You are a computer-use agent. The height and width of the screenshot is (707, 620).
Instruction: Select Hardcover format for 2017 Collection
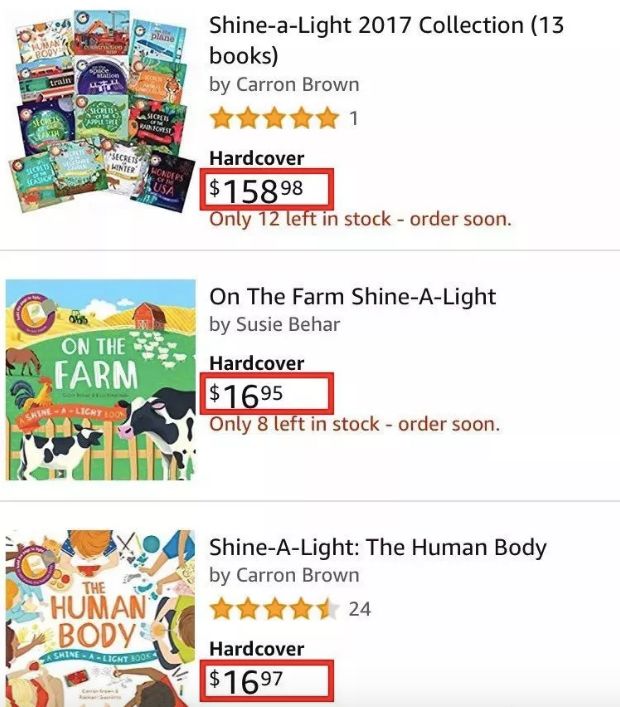[256, 158]
